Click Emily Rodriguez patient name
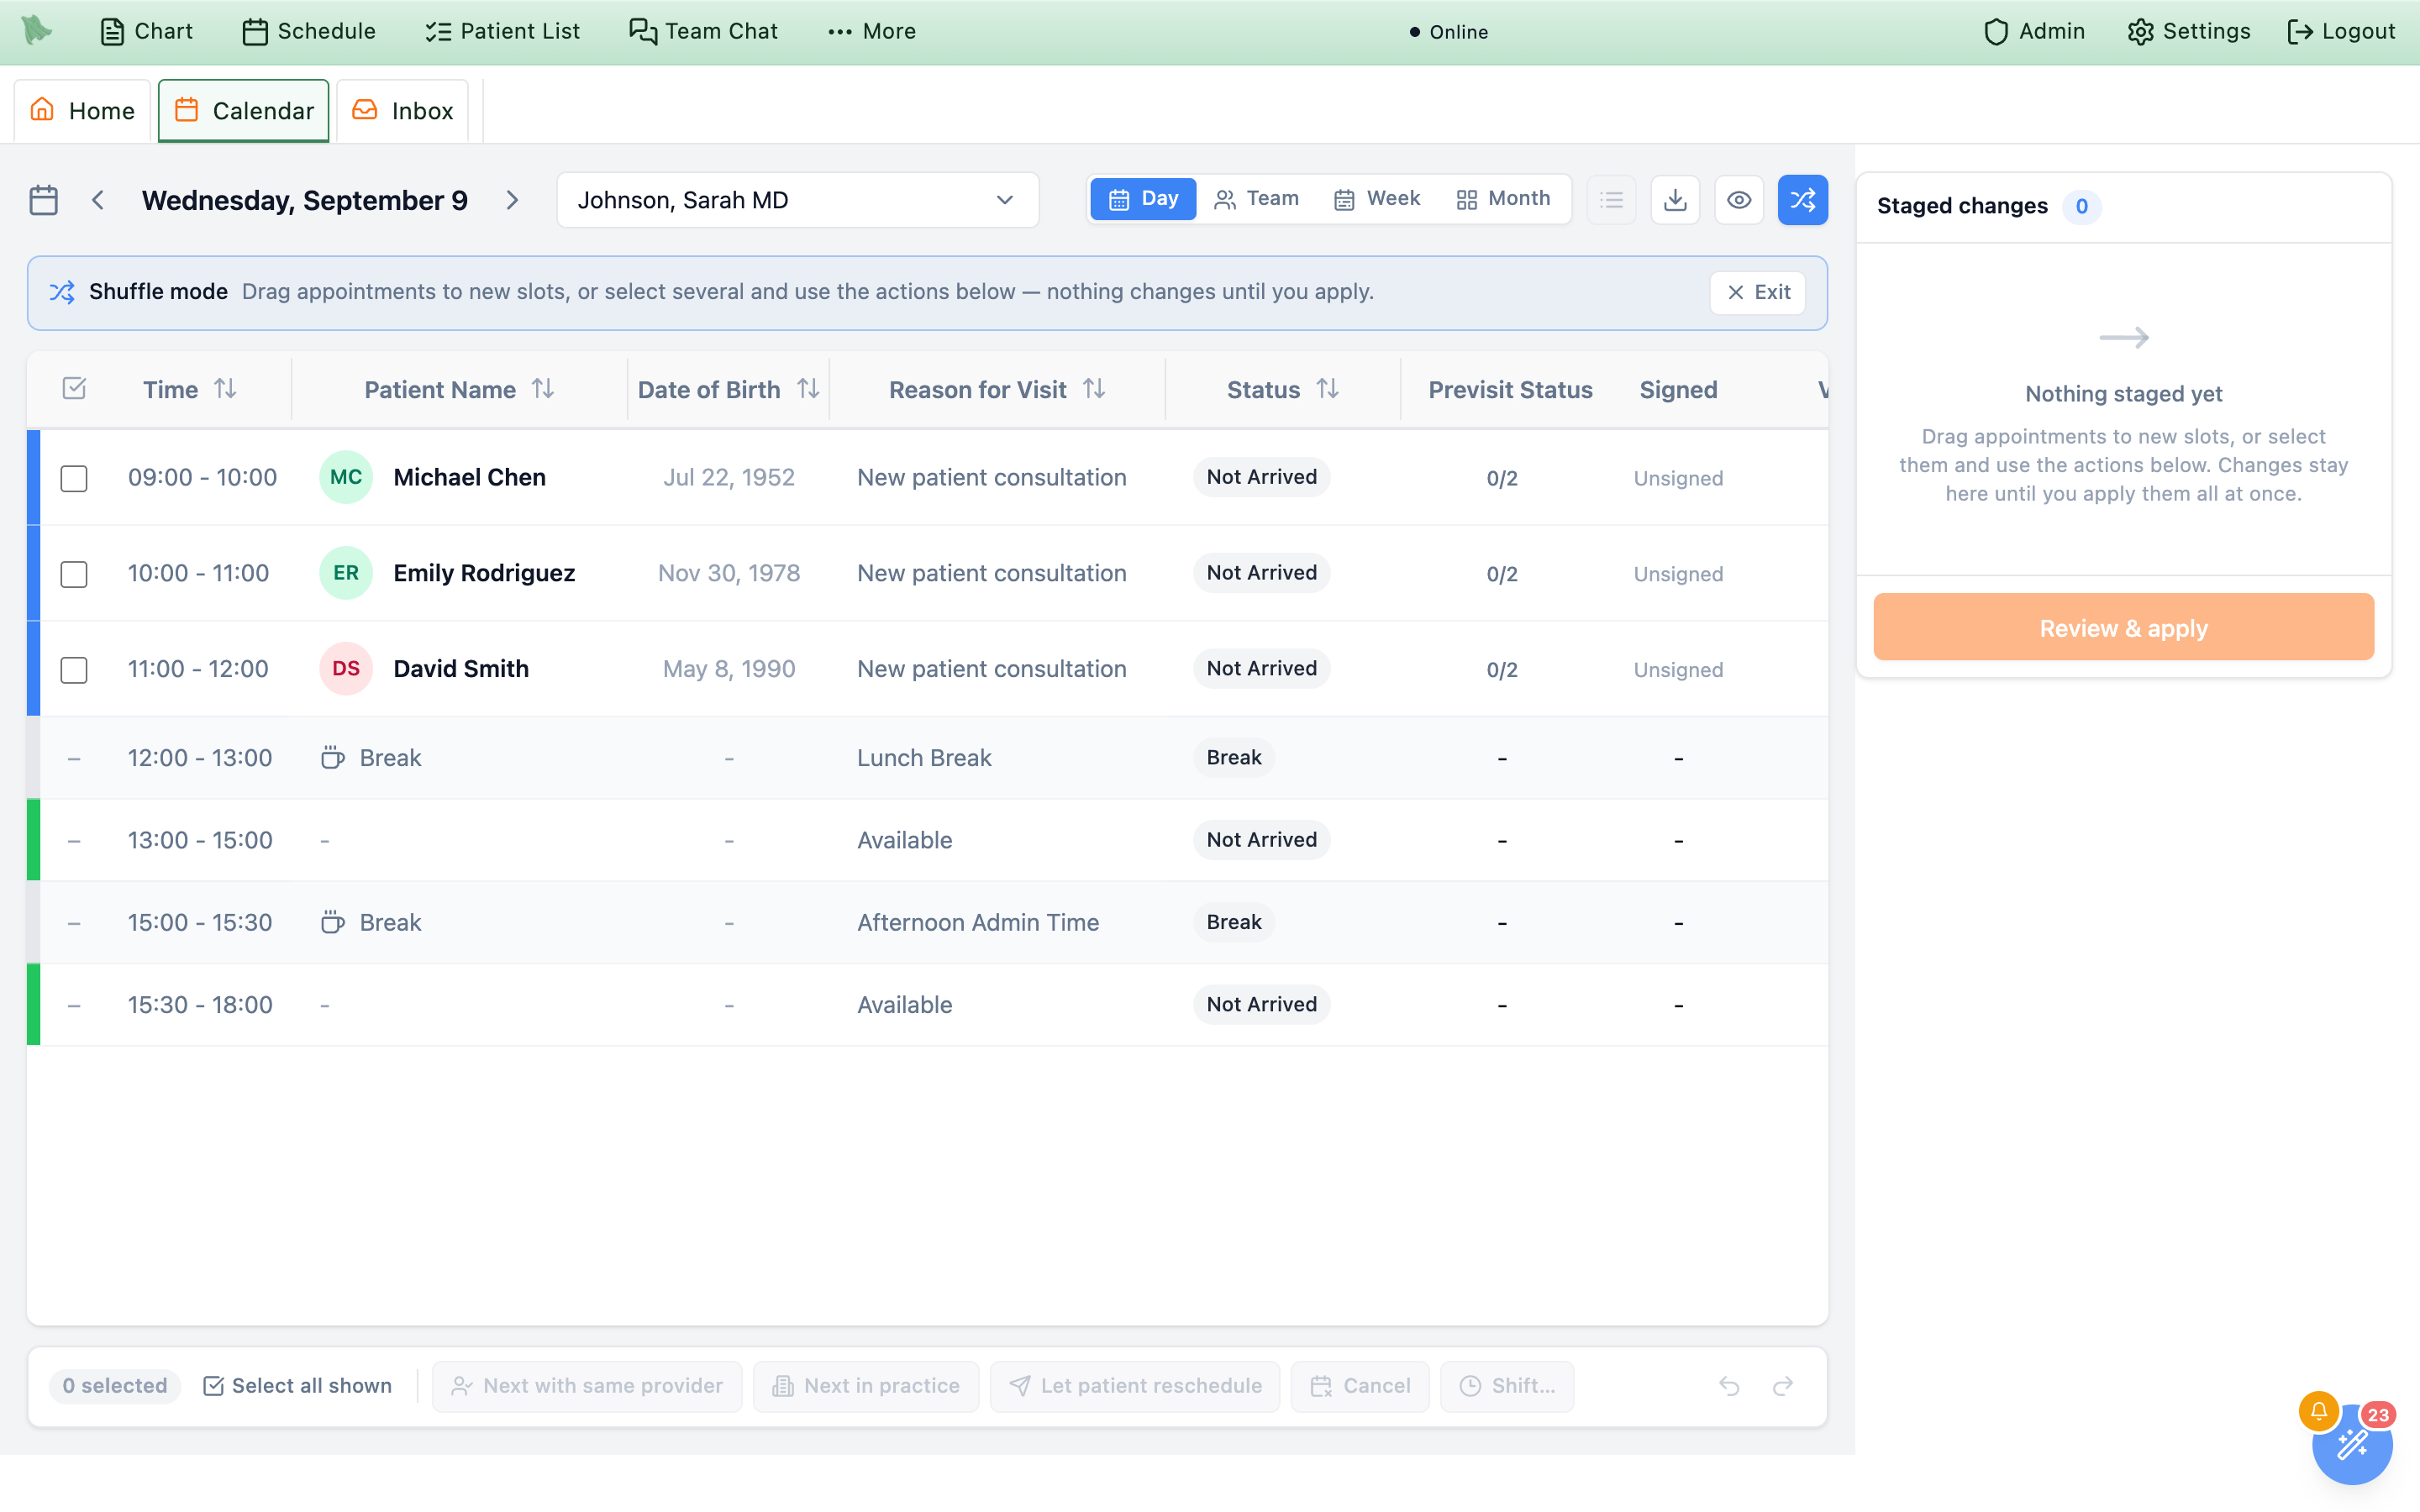The height and width of the screenshot is (1512, 2420). coord(484,573)
